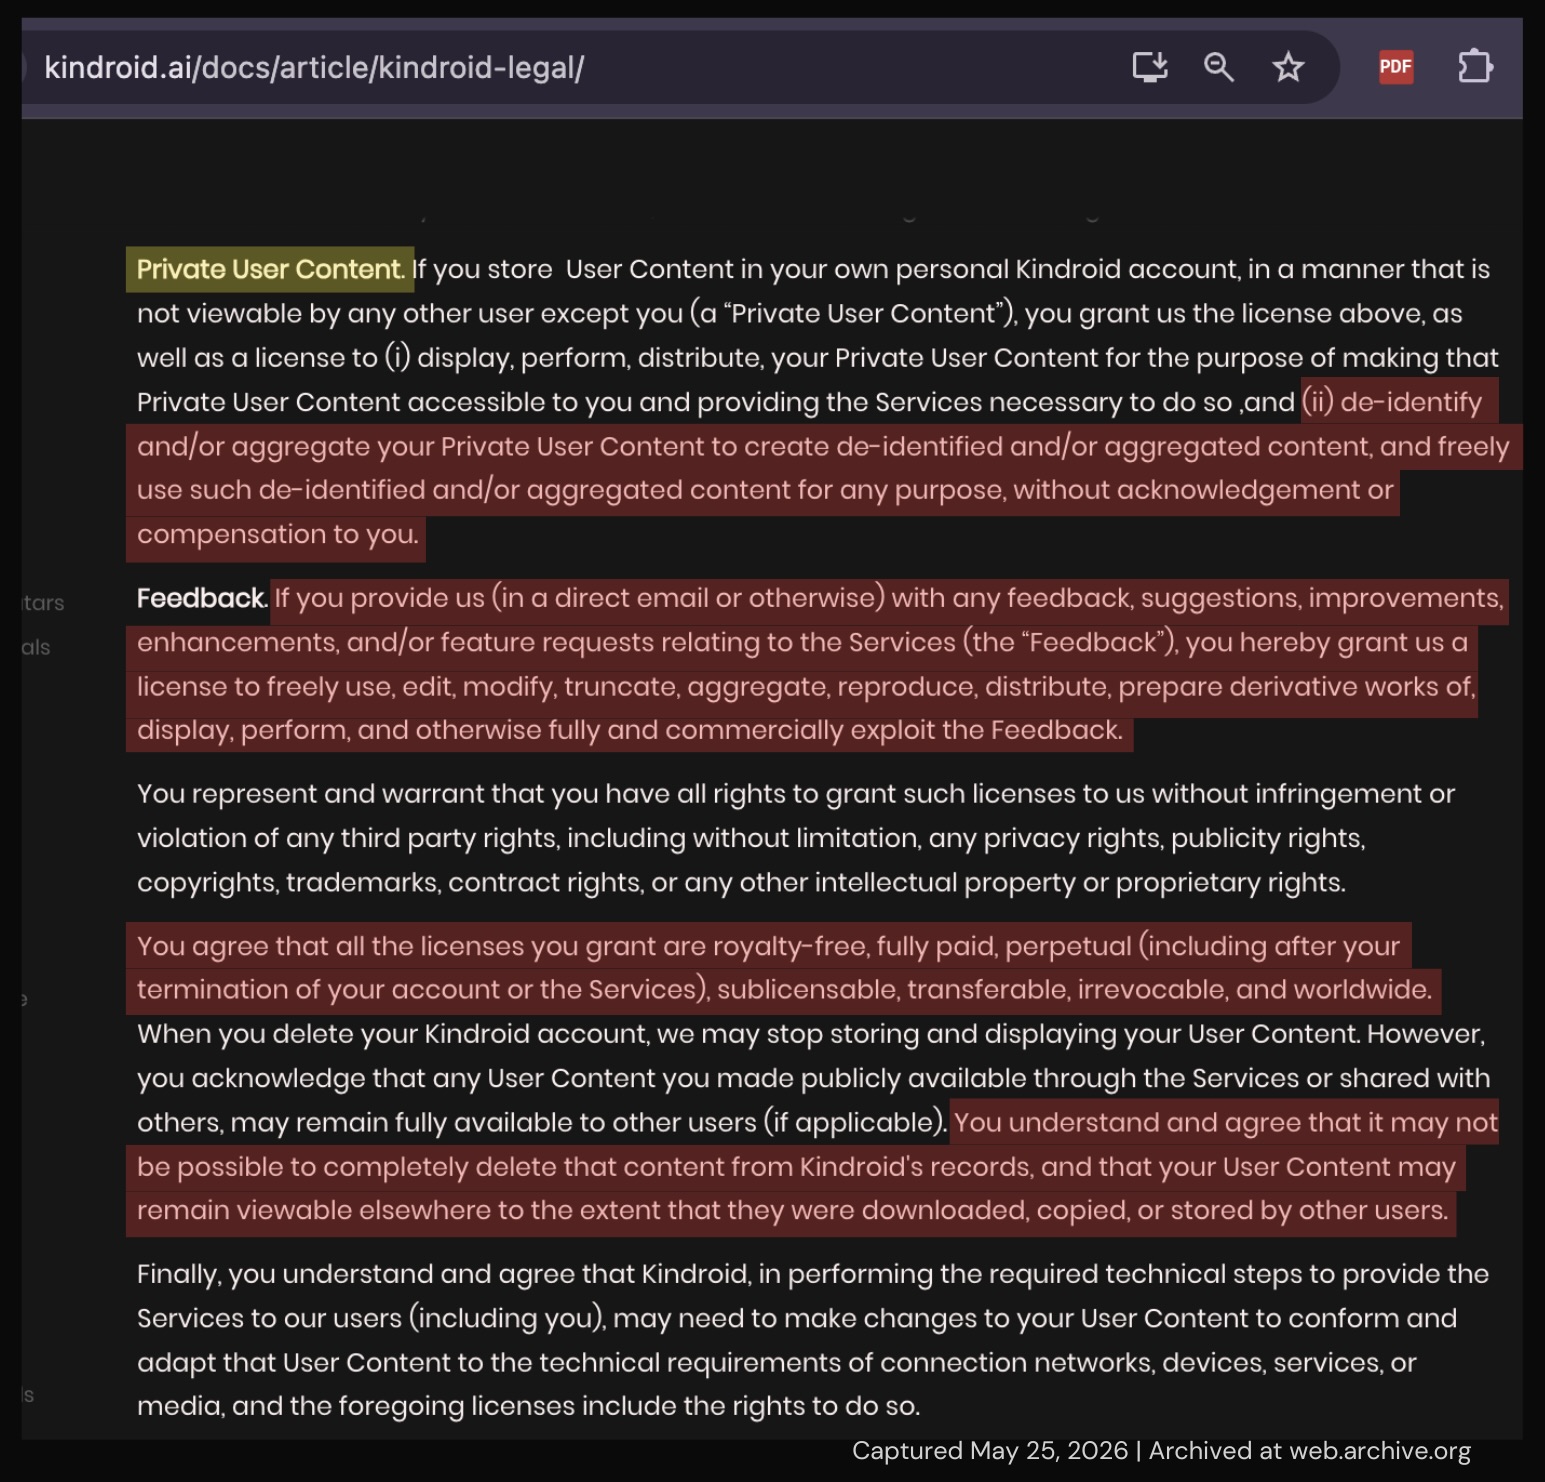Click the line 'display, perform, and otherwise fully and commercially exploit'

pos(630,730)
